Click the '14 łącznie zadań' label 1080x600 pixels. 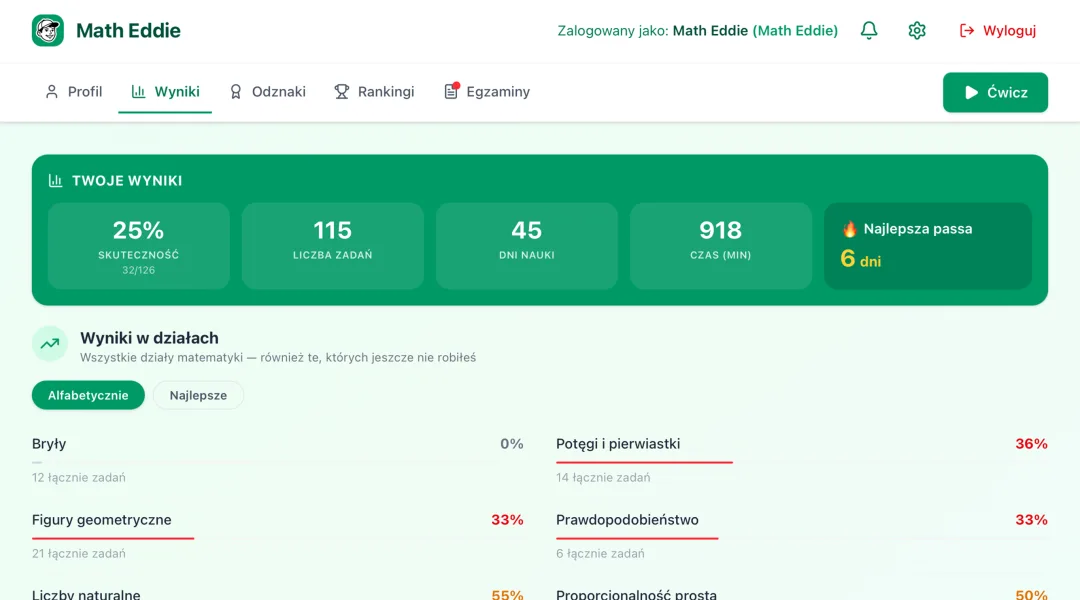(x=603, y=477)
